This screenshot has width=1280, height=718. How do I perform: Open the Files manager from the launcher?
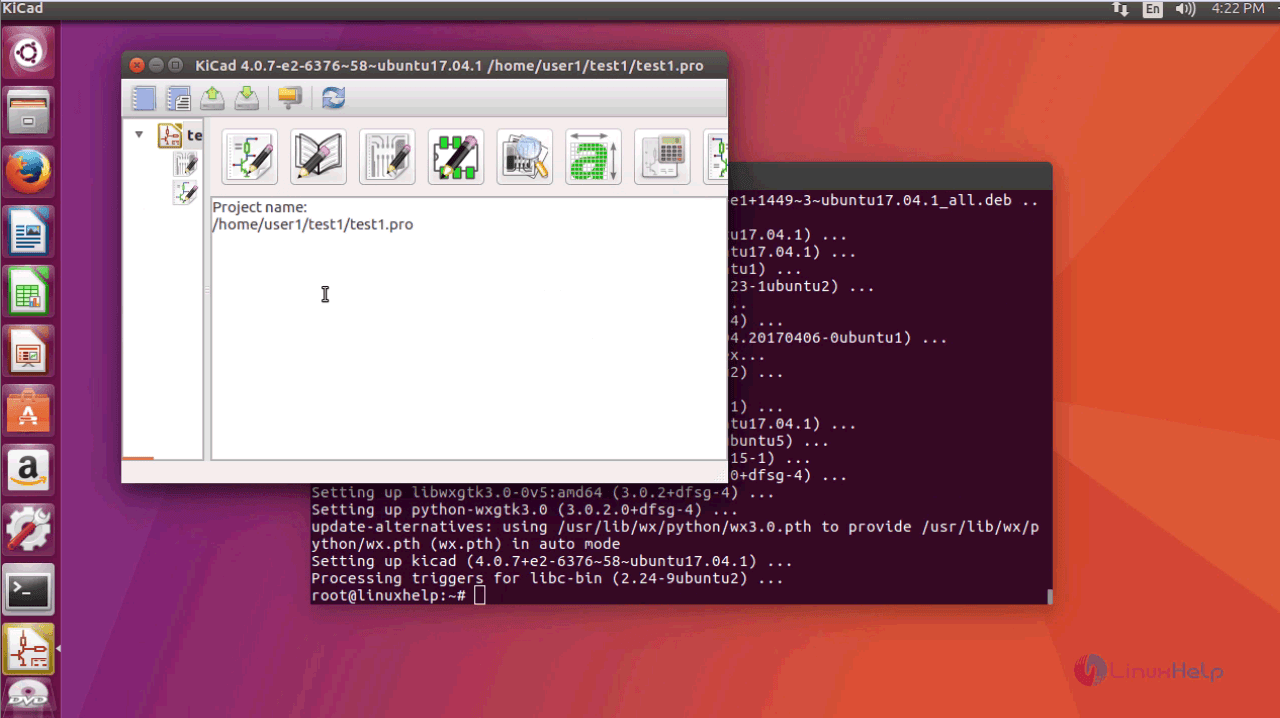point(30,112)
